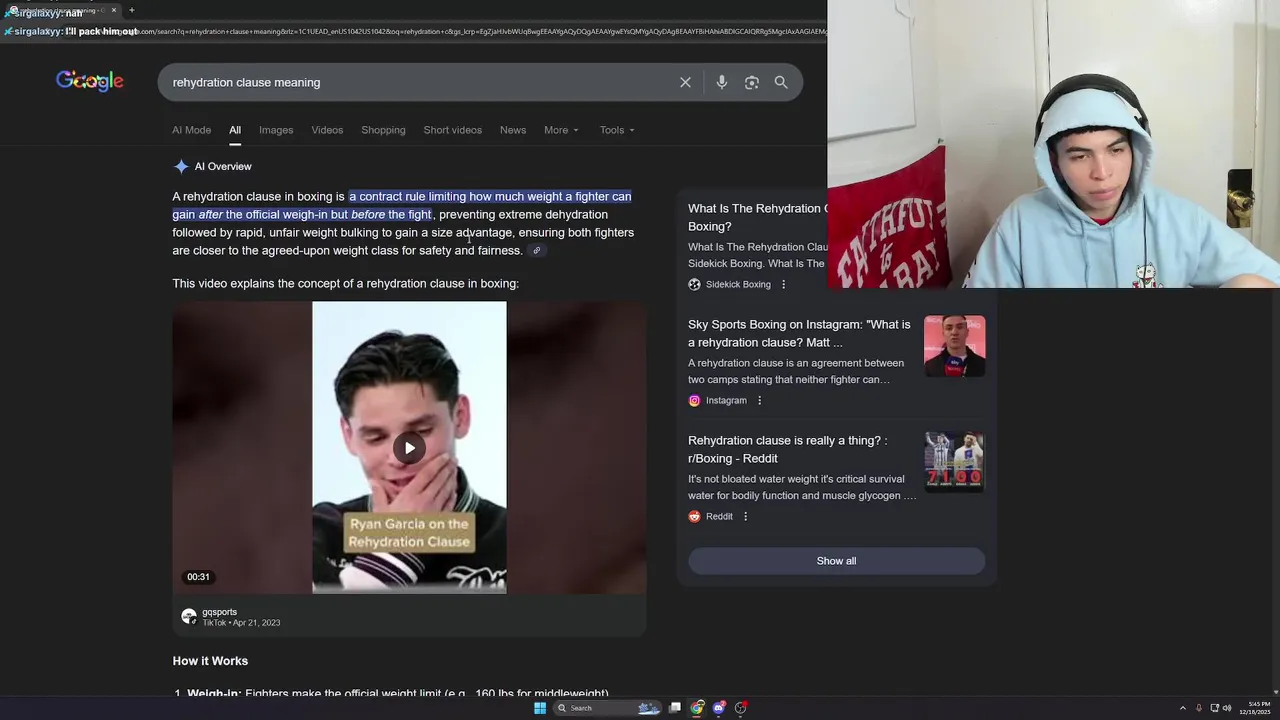Expand the Tools dropdown
Image resolution: width=1280 pixels, height=720 pixels.
coord(617,130)
